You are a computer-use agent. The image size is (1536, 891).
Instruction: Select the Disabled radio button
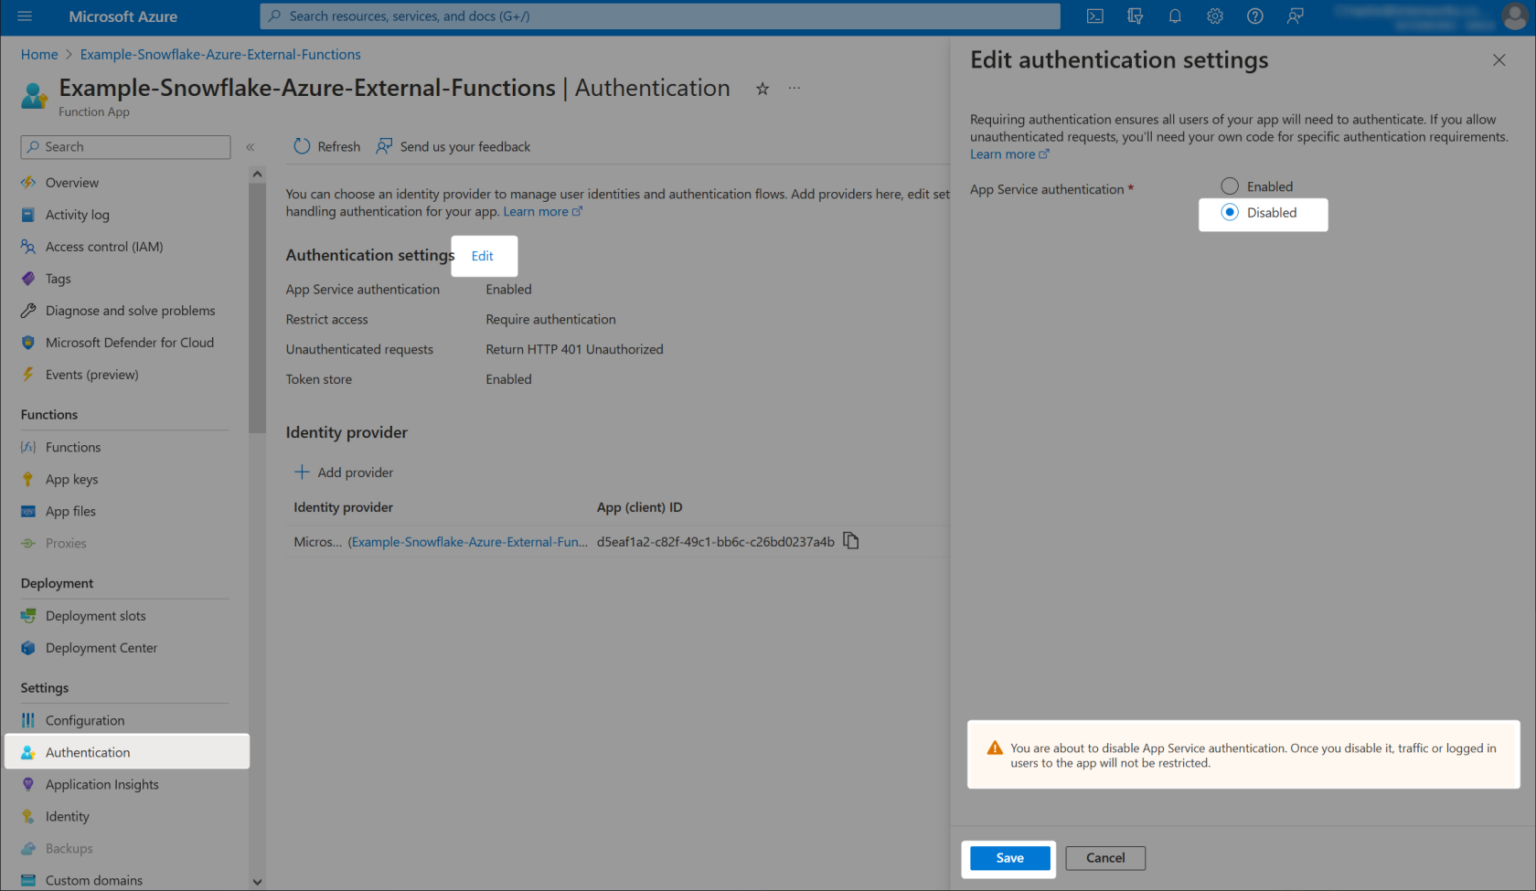click(x=1227, y=213)
